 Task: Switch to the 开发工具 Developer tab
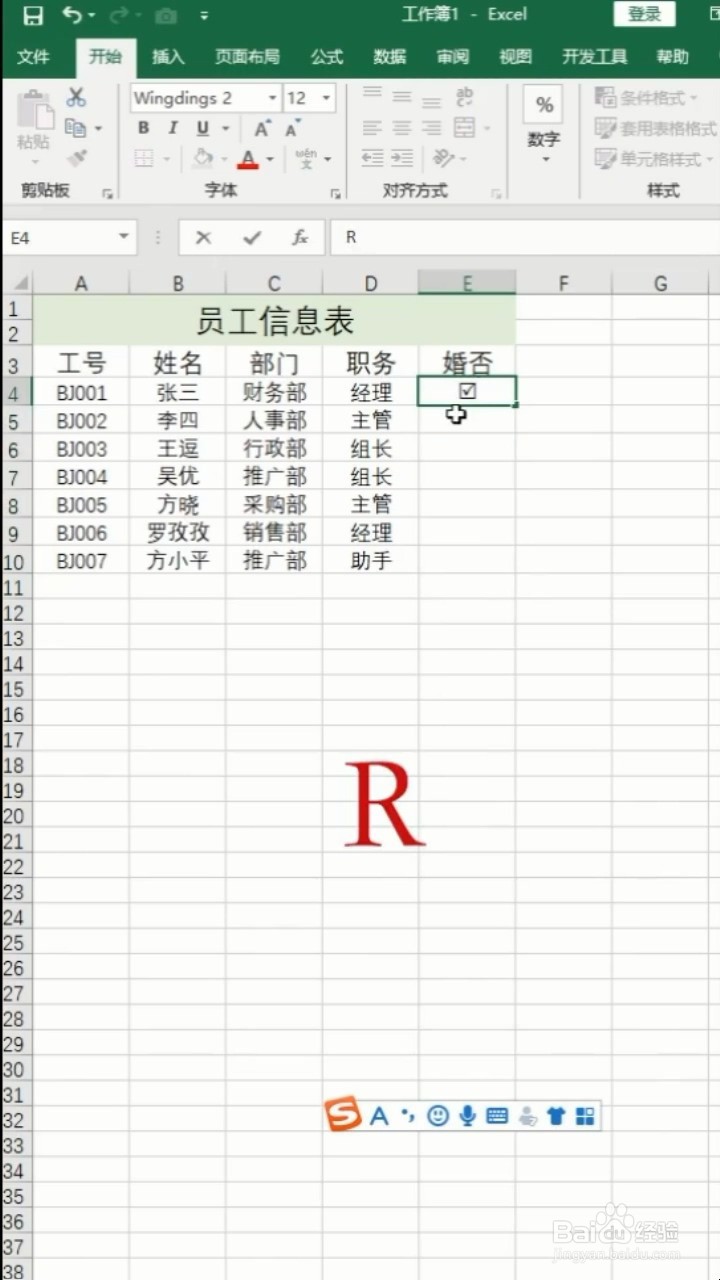594,57
